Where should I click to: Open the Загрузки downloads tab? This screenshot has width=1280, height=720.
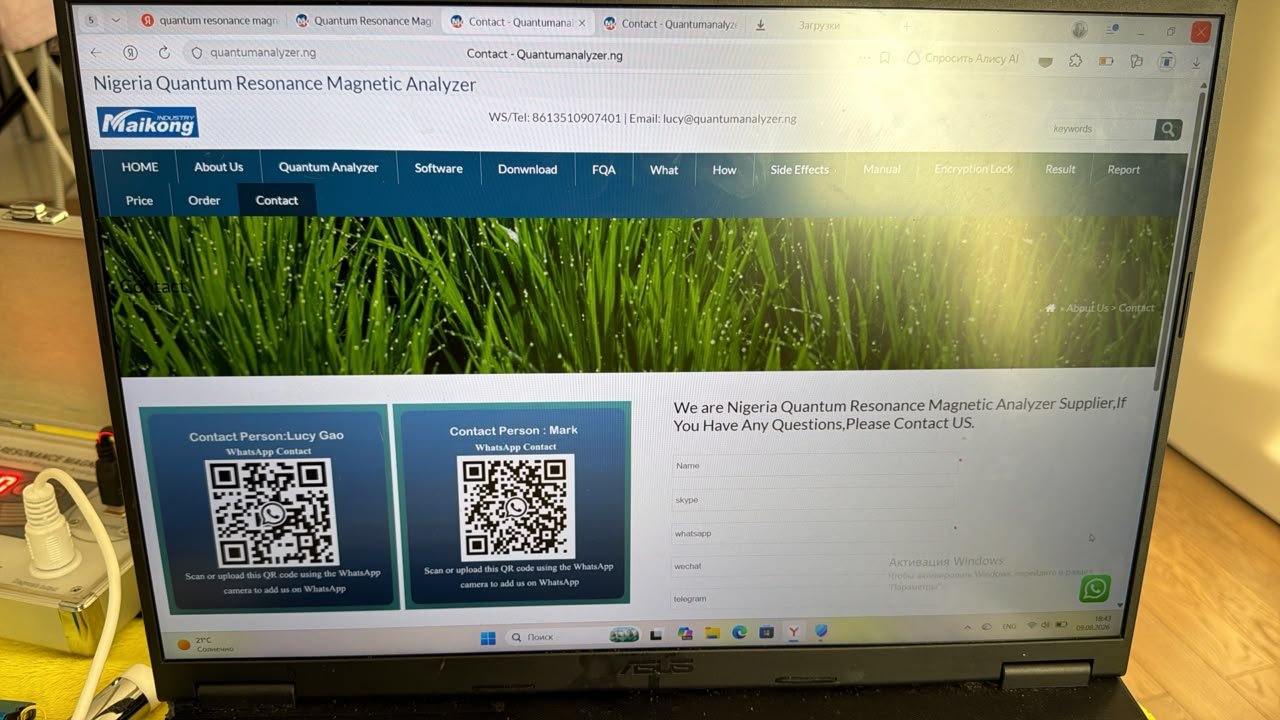point(819,25)
